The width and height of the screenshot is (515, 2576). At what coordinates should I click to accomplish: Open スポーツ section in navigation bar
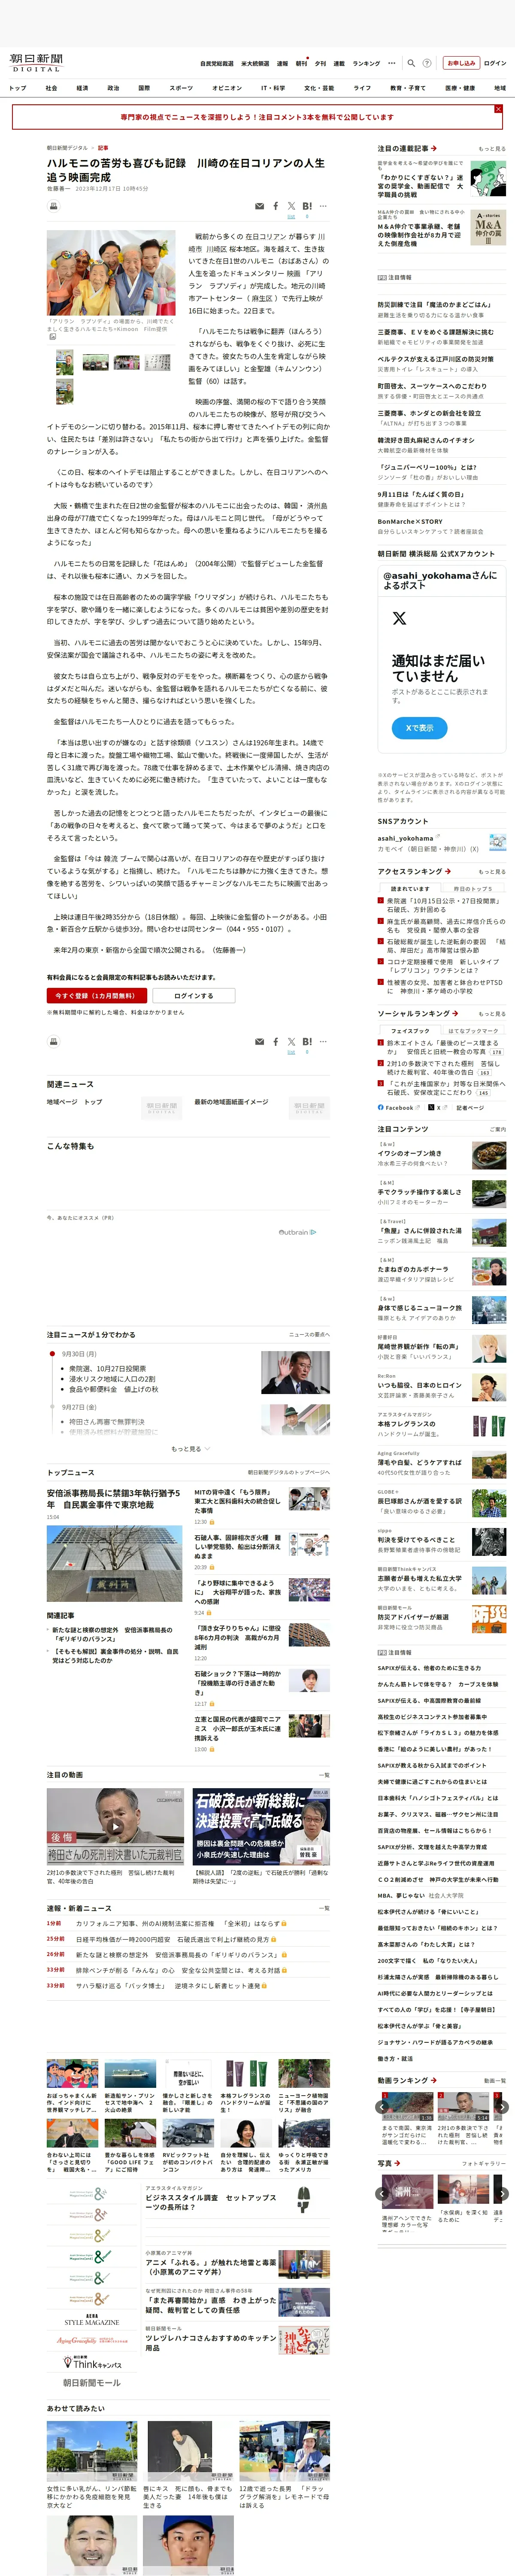[x=181, y=88]
